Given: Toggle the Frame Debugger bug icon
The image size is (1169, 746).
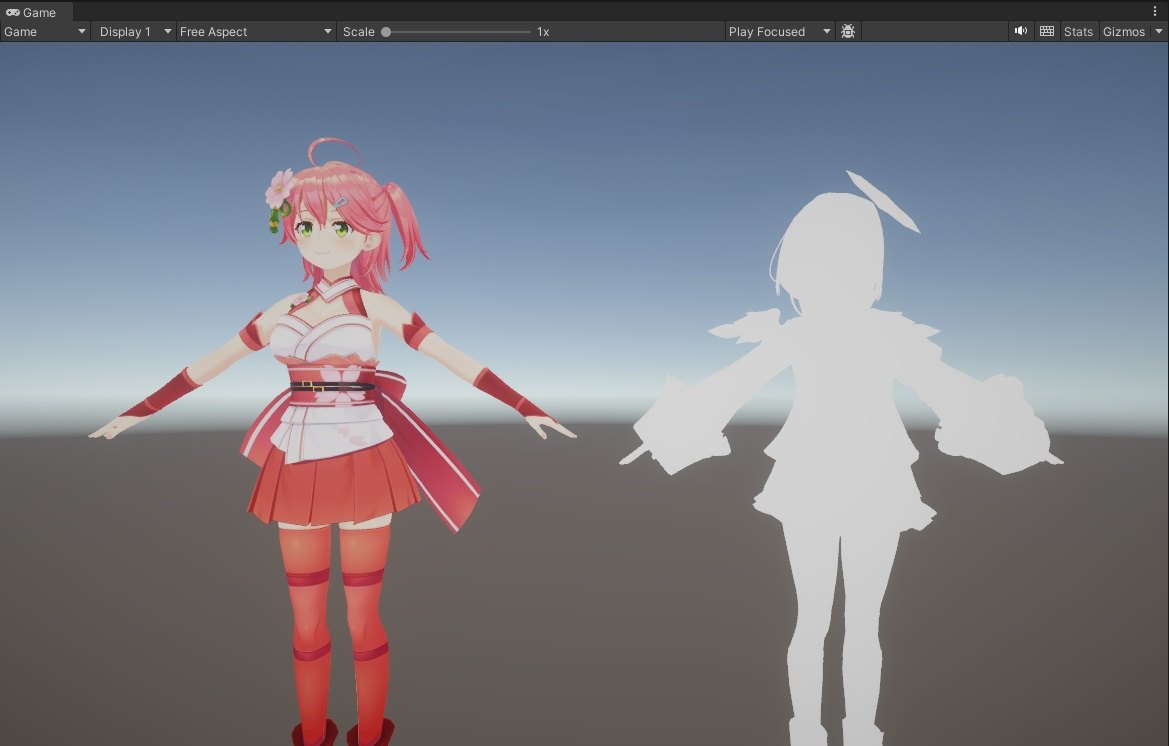Looking at the screenshot, I should point(848,31).
